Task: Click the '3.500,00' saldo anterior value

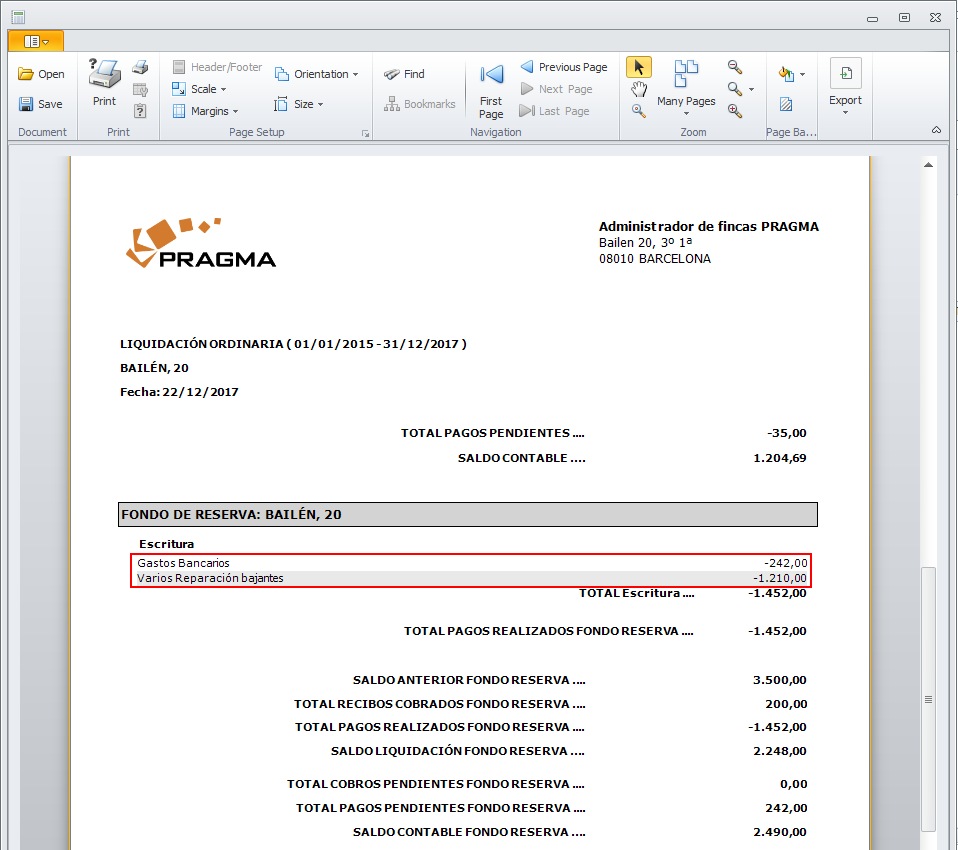Action: coord(780,680)
